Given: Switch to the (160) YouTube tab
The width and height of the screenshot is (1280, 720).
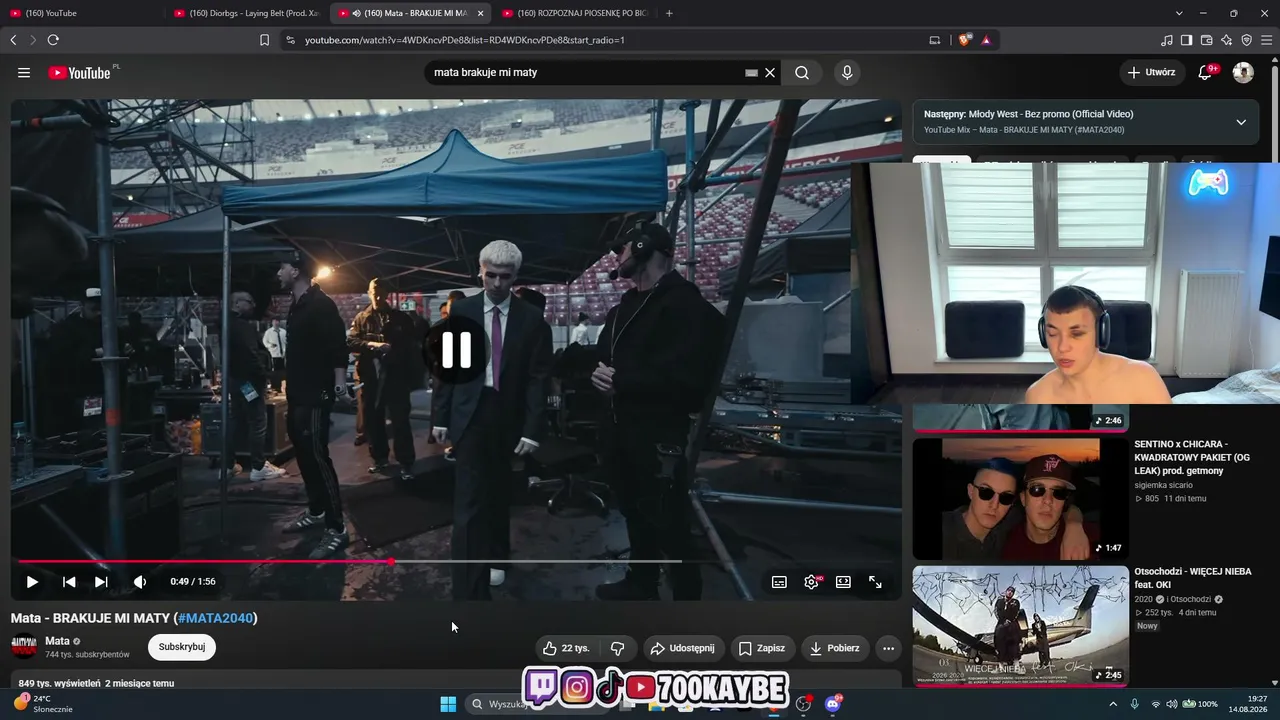Looking at the screenshot, I should point(80,13).
